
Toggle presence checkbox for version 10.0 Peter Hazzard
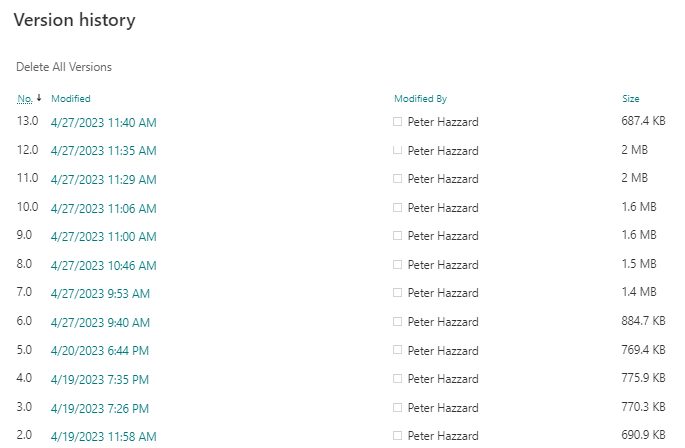[x=398, y=208]
